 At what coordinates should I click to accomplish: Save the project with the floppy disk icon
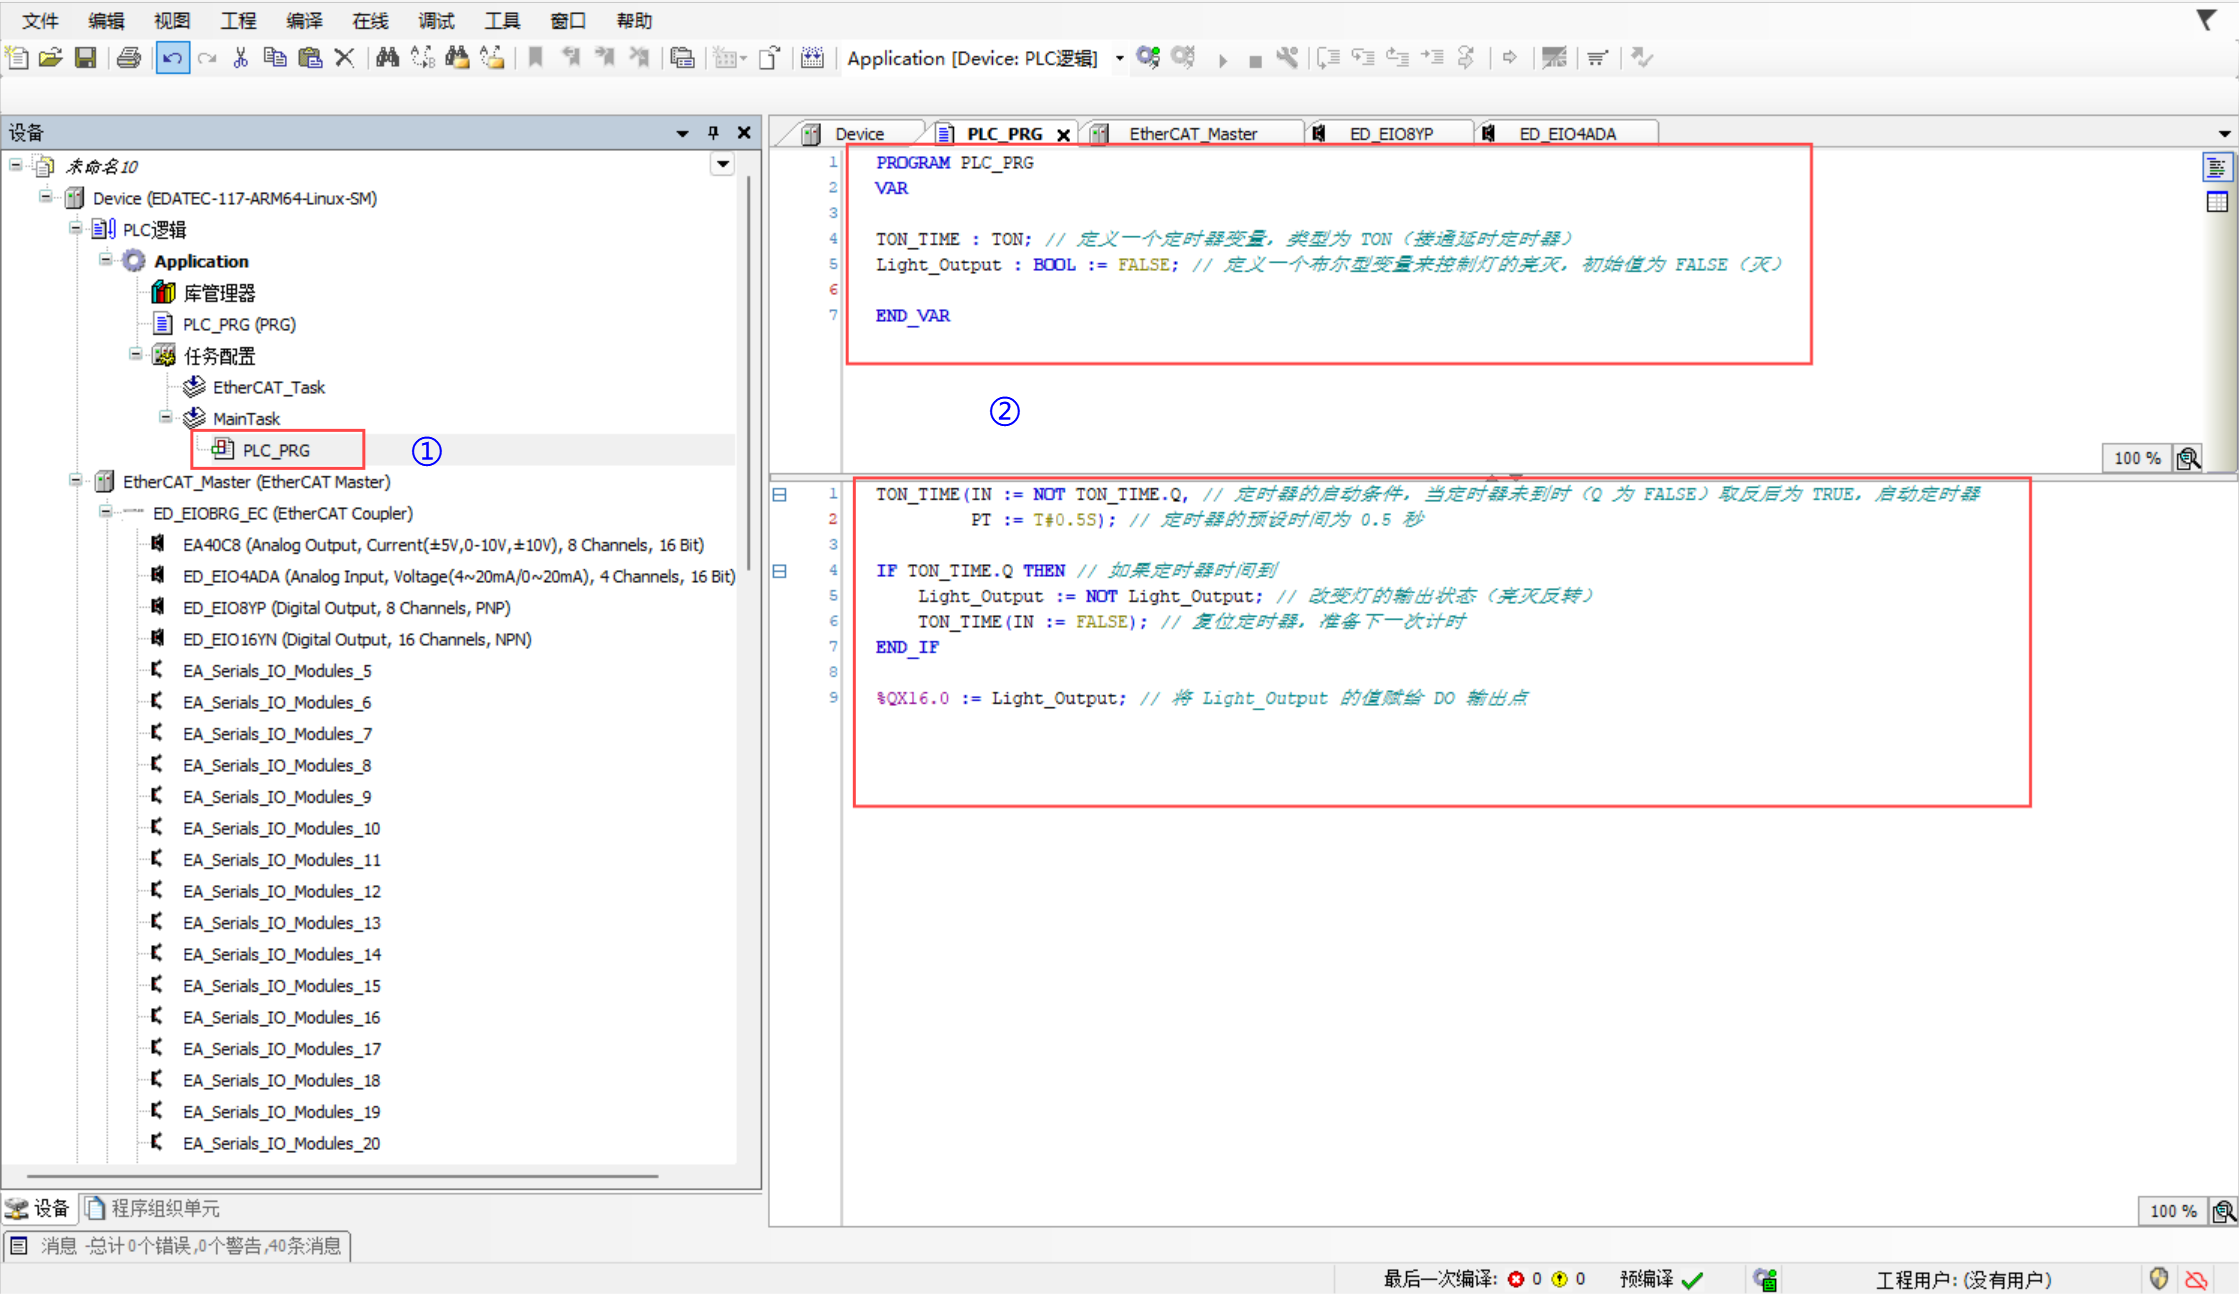click(x=85, y=58)
